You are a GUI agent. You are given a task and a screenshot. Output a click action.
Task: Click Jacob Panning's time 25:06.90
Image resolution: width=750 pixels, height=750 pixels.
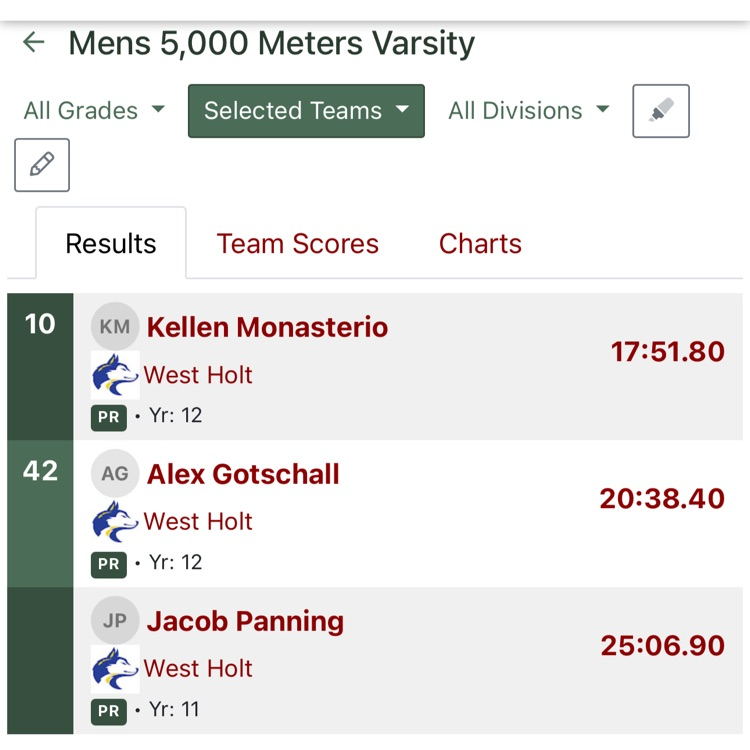click(x=662, y=646)
